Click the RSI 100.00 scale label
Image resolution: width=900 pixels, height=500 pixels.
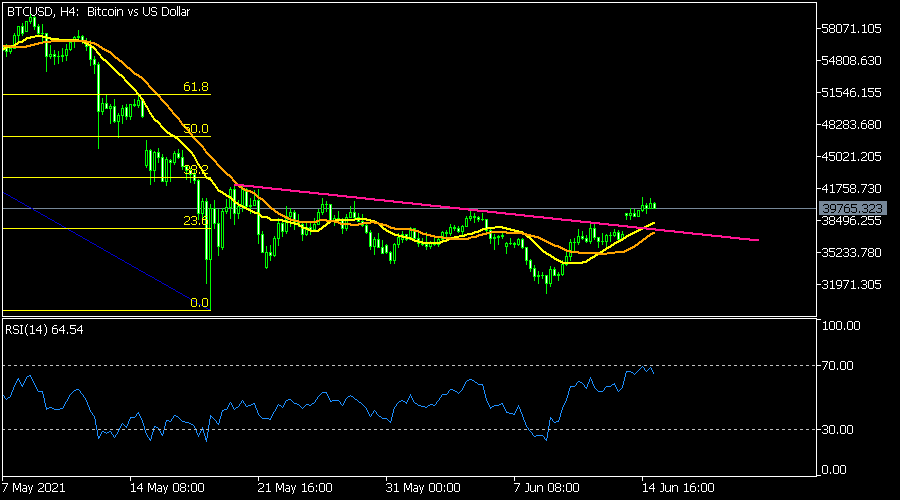(841, 326)
